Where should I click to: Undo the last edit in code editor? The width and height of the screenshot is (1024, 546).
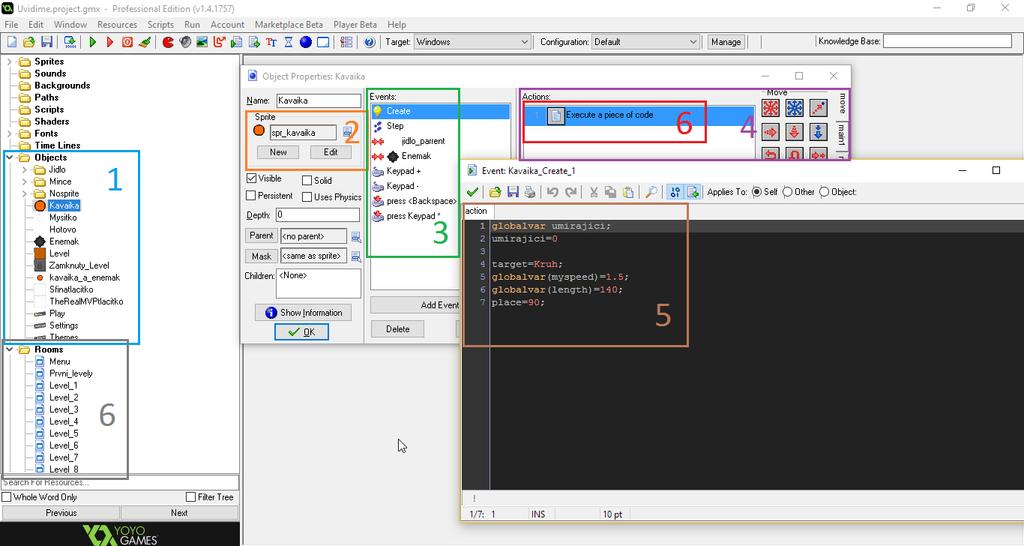click(552, 192)
